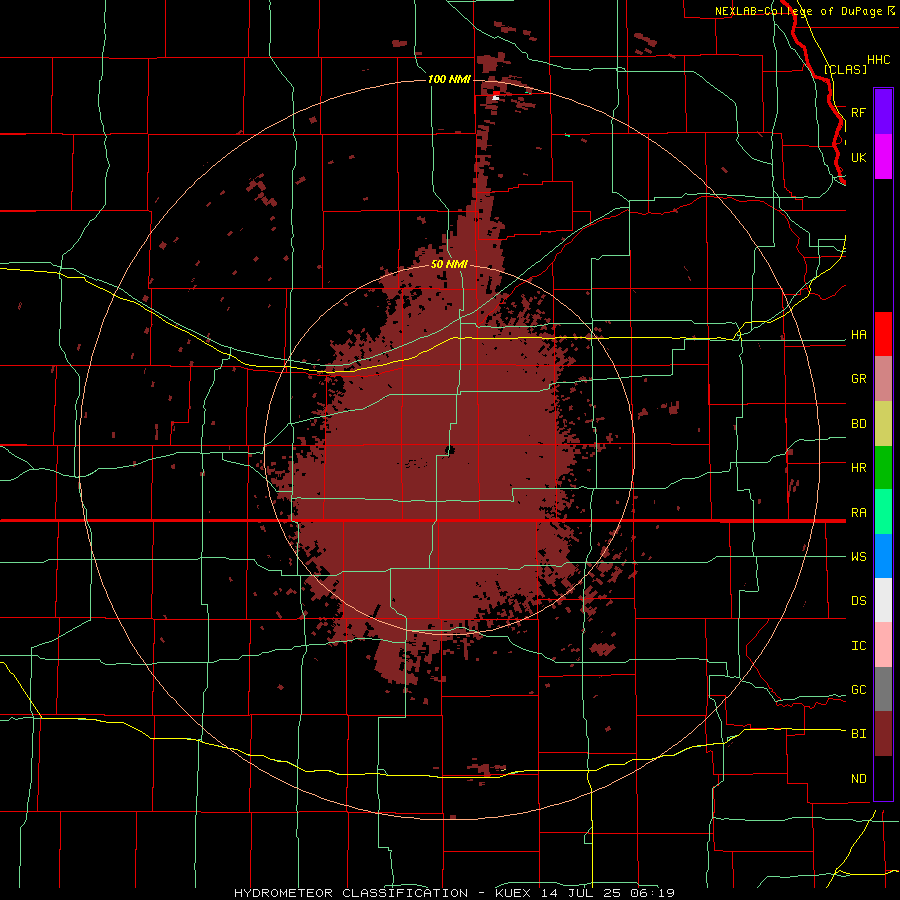Image resolution: width=900 pixels, height=900 pixels.
Task: Click the red HA legend swatch
Action: coord(883,334)
